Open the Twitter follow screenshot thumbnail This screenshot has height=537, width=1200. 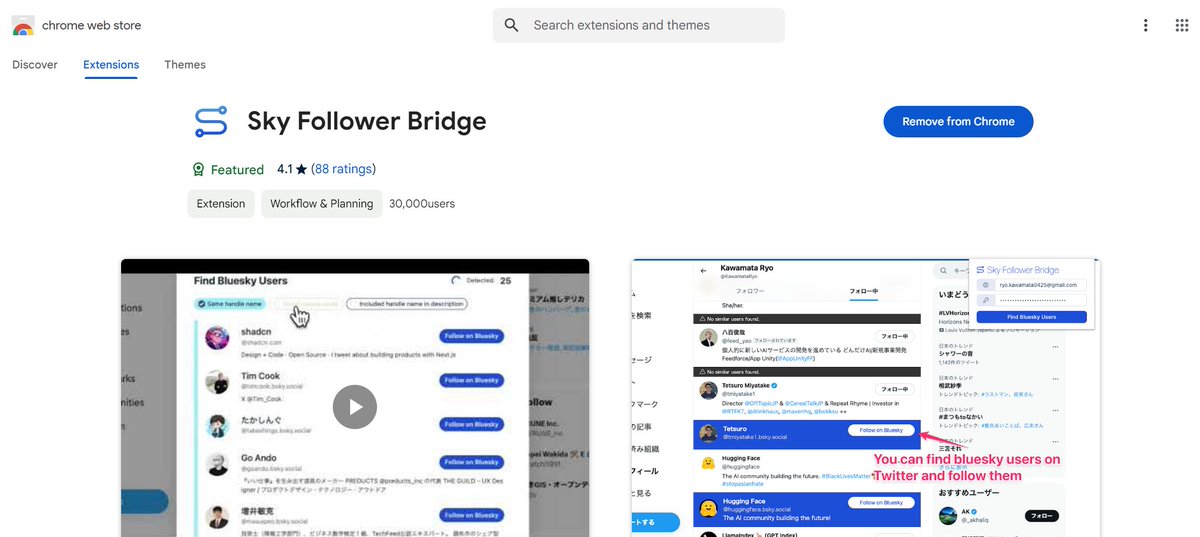pos(867,398)
